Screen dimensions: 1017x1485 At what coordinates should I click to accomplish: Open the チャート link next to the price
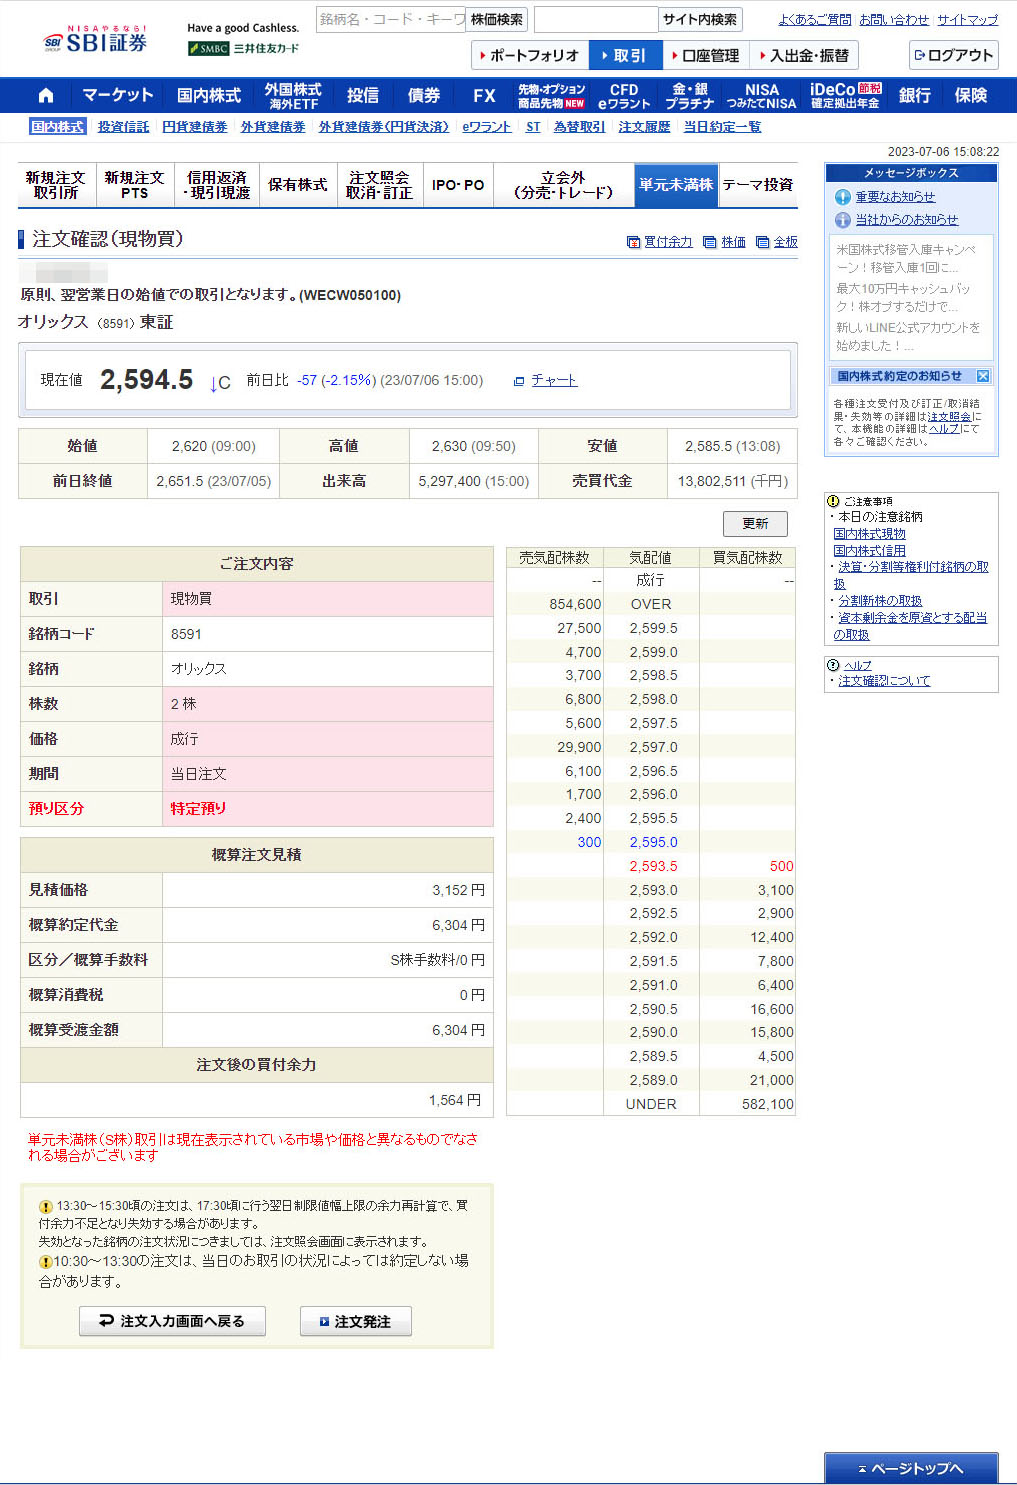coord(553,380)
